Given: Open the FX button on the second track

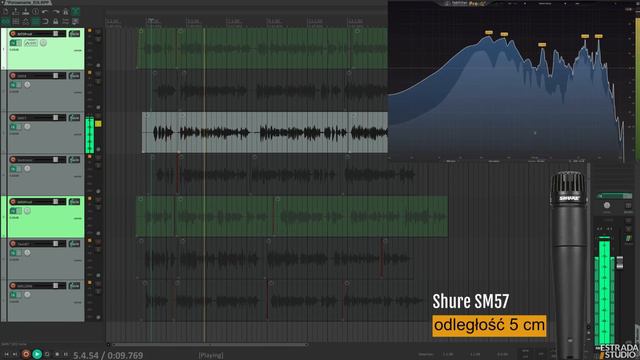Looking at the screenshot, I should tap(13, 85).
